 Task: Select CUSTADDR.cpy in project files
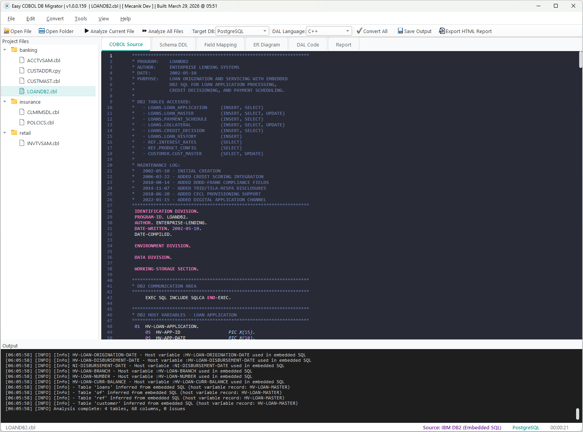(x=44, y=71)
